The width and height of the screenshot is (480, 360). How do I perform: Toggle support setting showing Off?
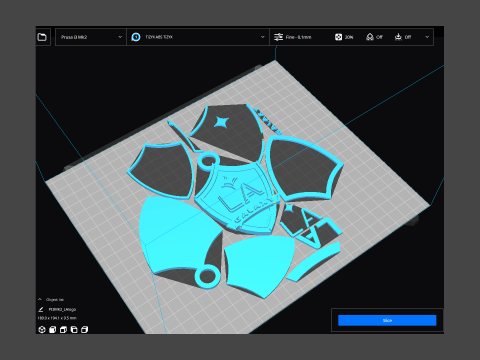(374, 37)
